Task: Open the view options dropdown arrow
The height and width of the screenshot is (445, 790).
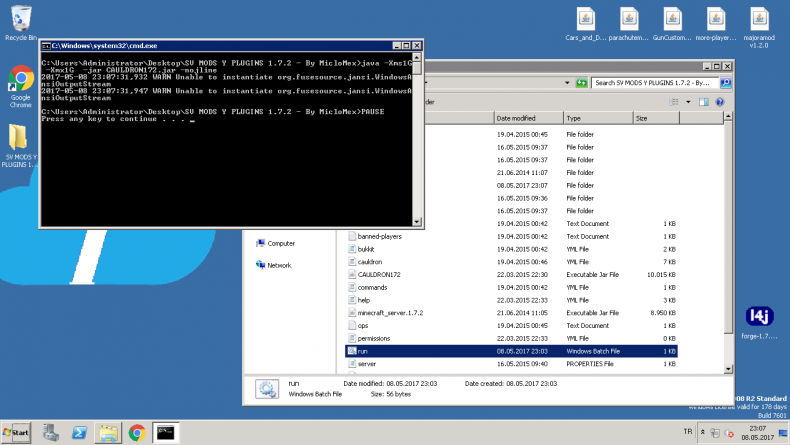Action: pyautogui.click(x=688, y=102)
